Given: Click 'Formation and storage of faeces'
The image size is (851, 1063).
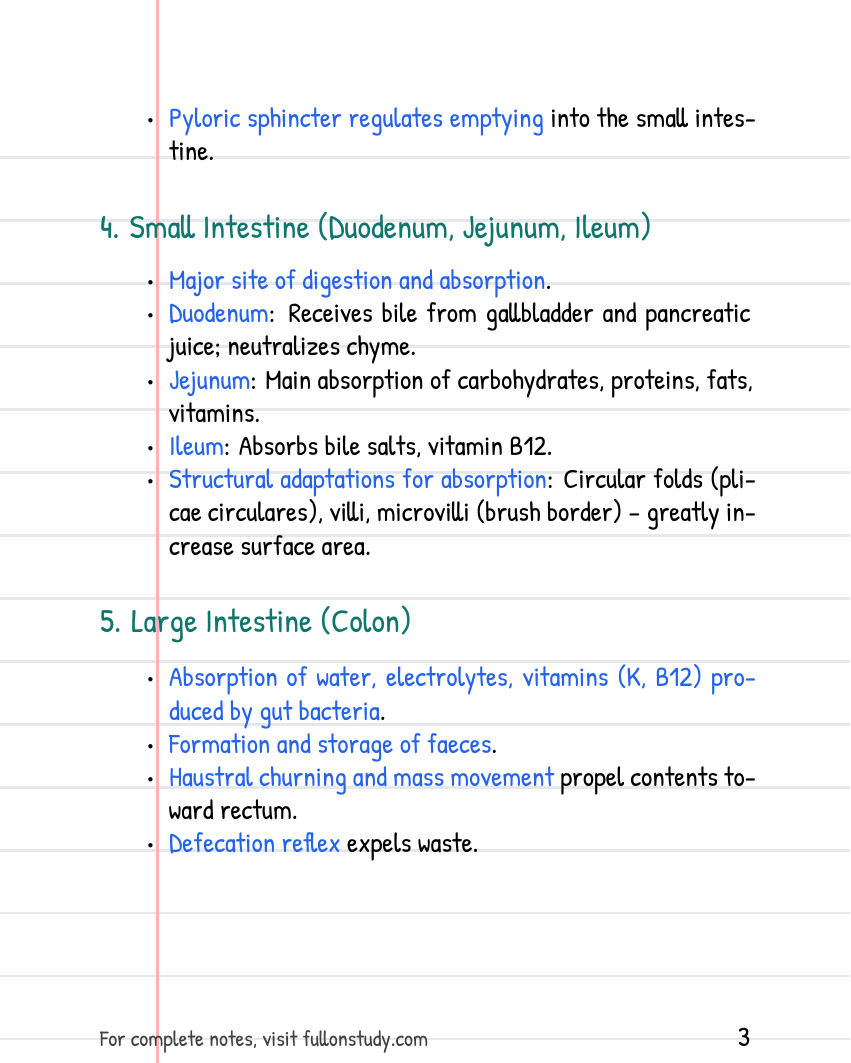Looking at the screenshot, I should (x=330, y=745).
